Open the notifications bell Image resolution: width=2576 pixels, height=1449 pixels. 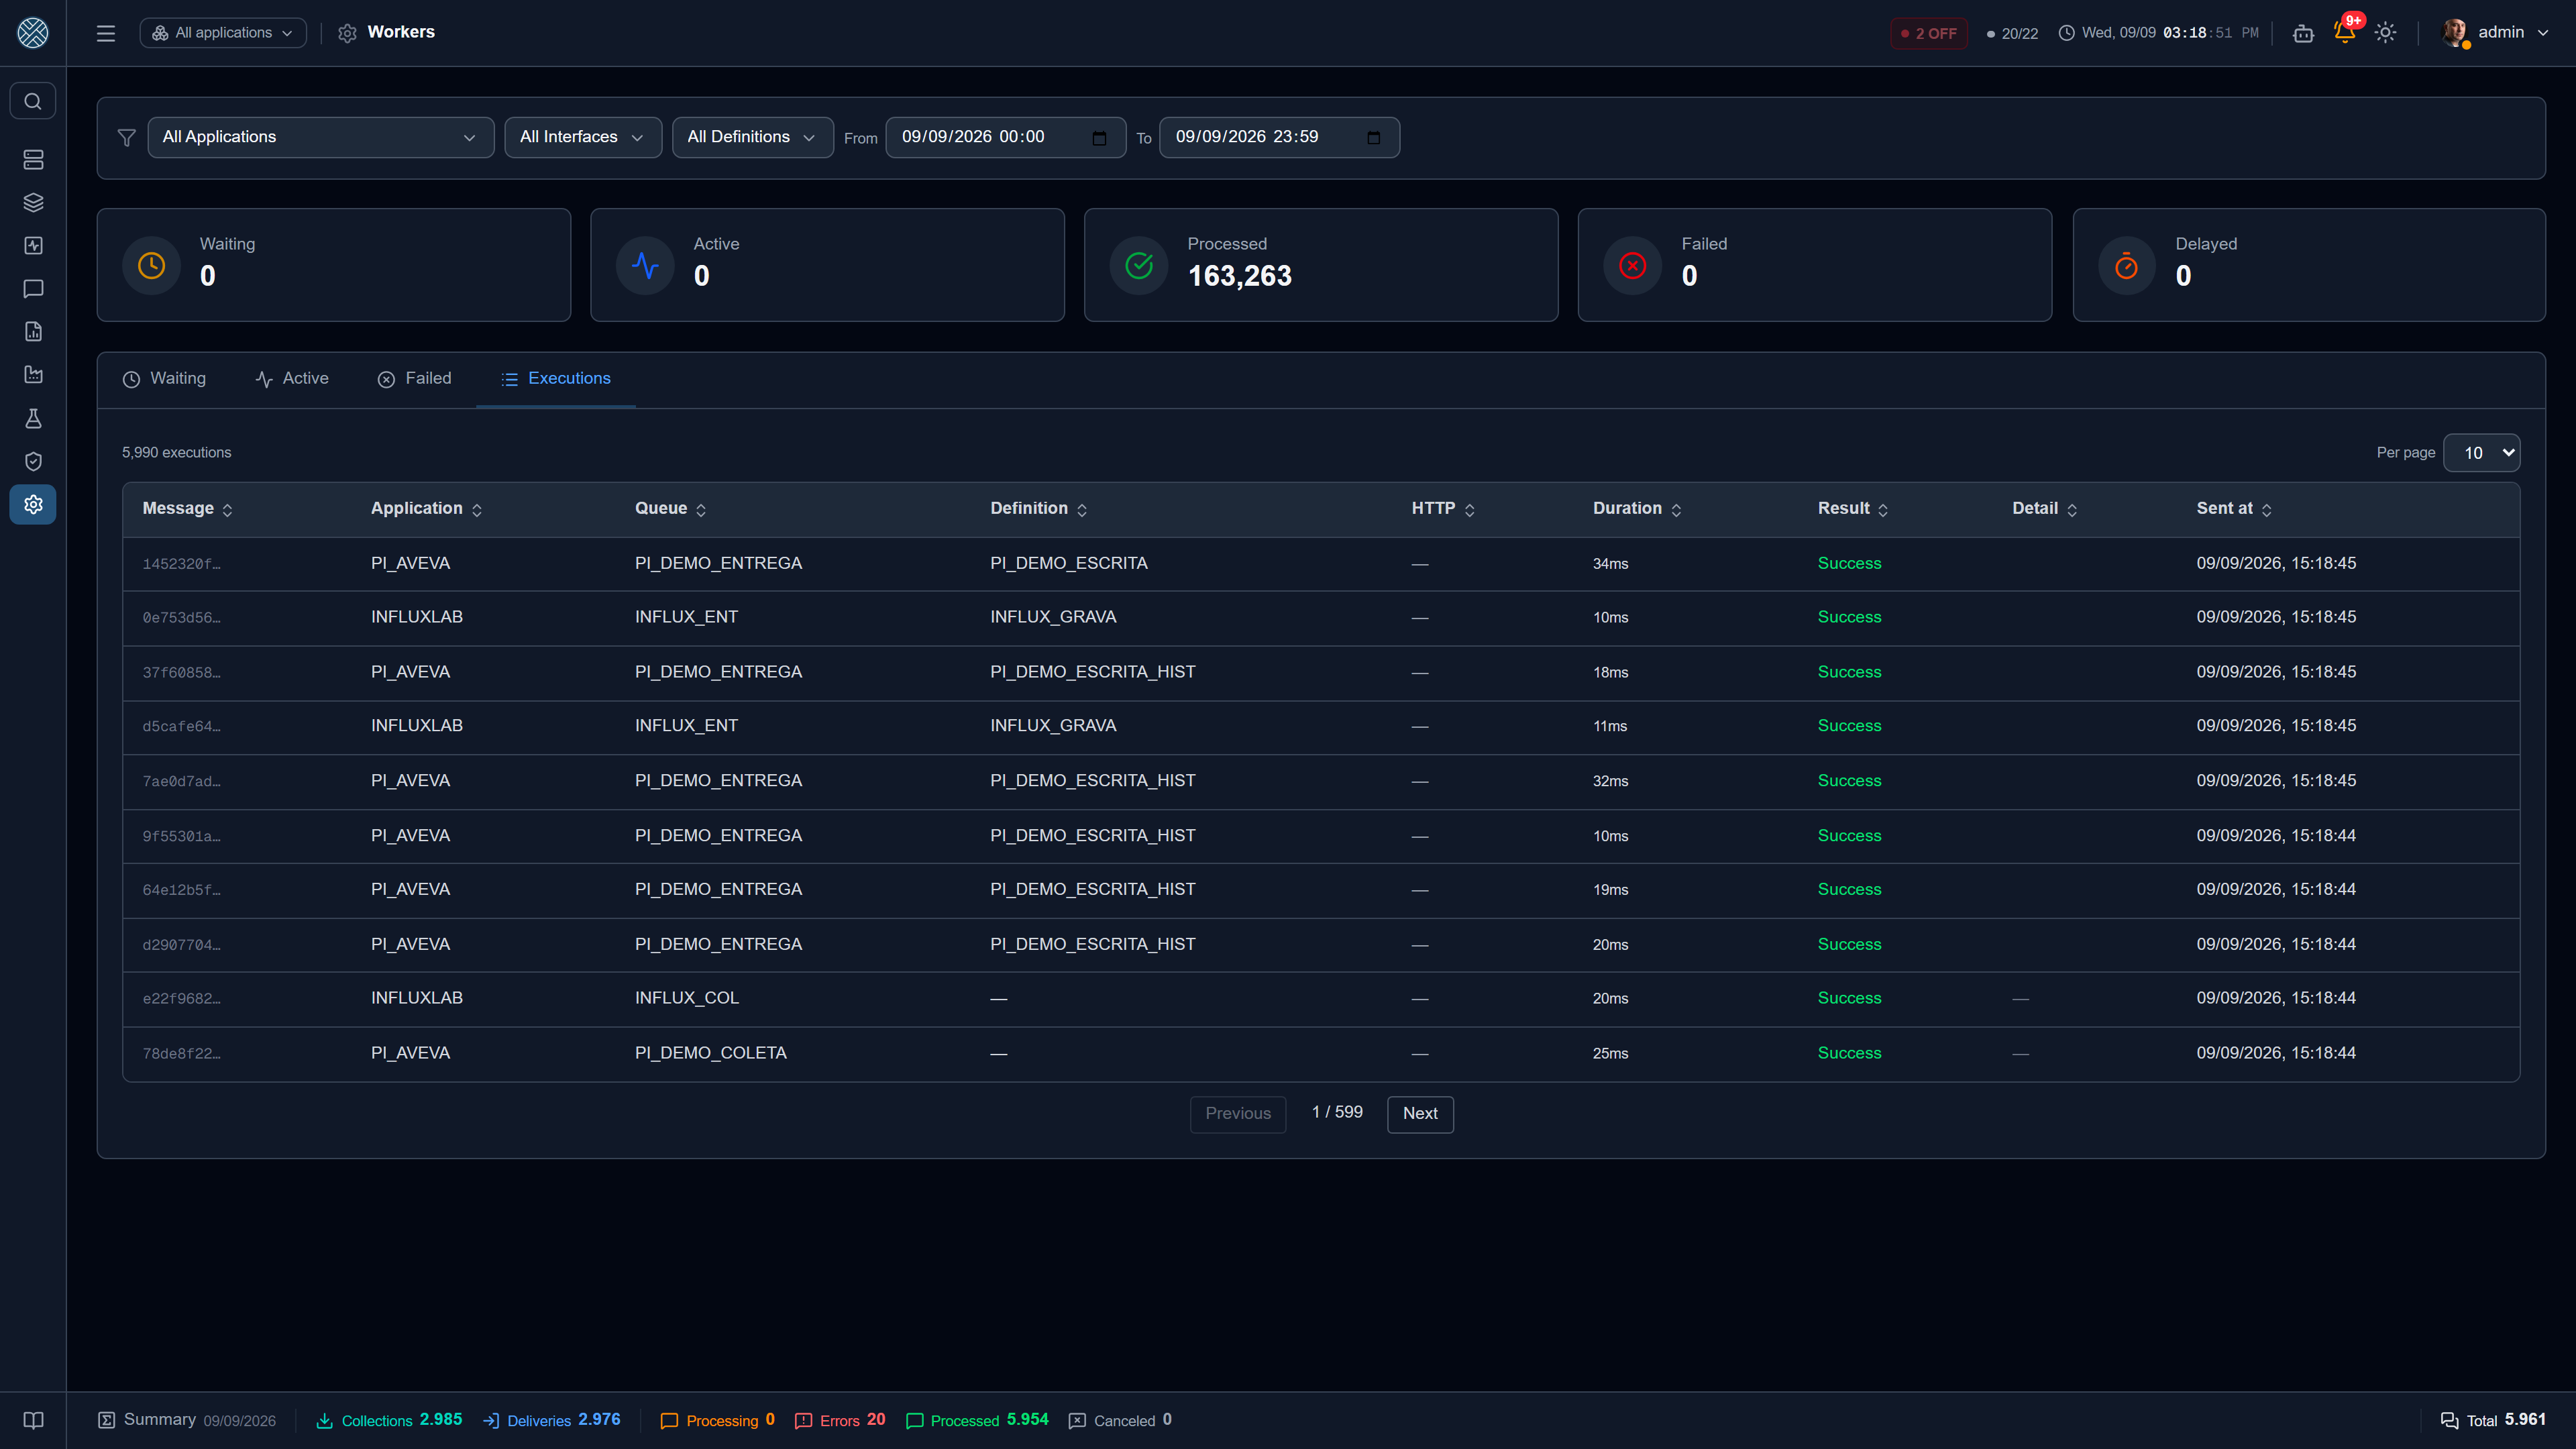point(2344,32)
